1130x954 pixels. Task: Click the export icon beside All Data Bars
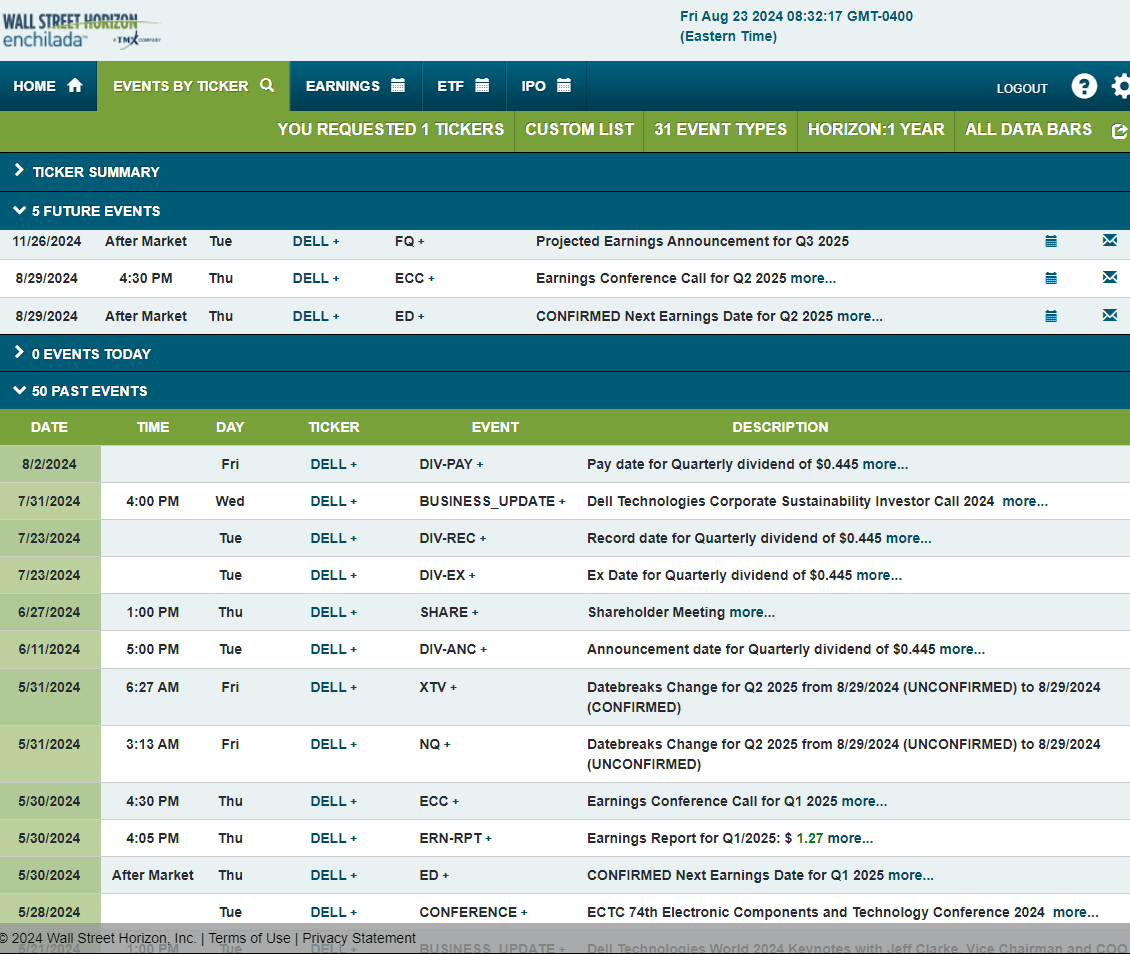pos(1119,130)
